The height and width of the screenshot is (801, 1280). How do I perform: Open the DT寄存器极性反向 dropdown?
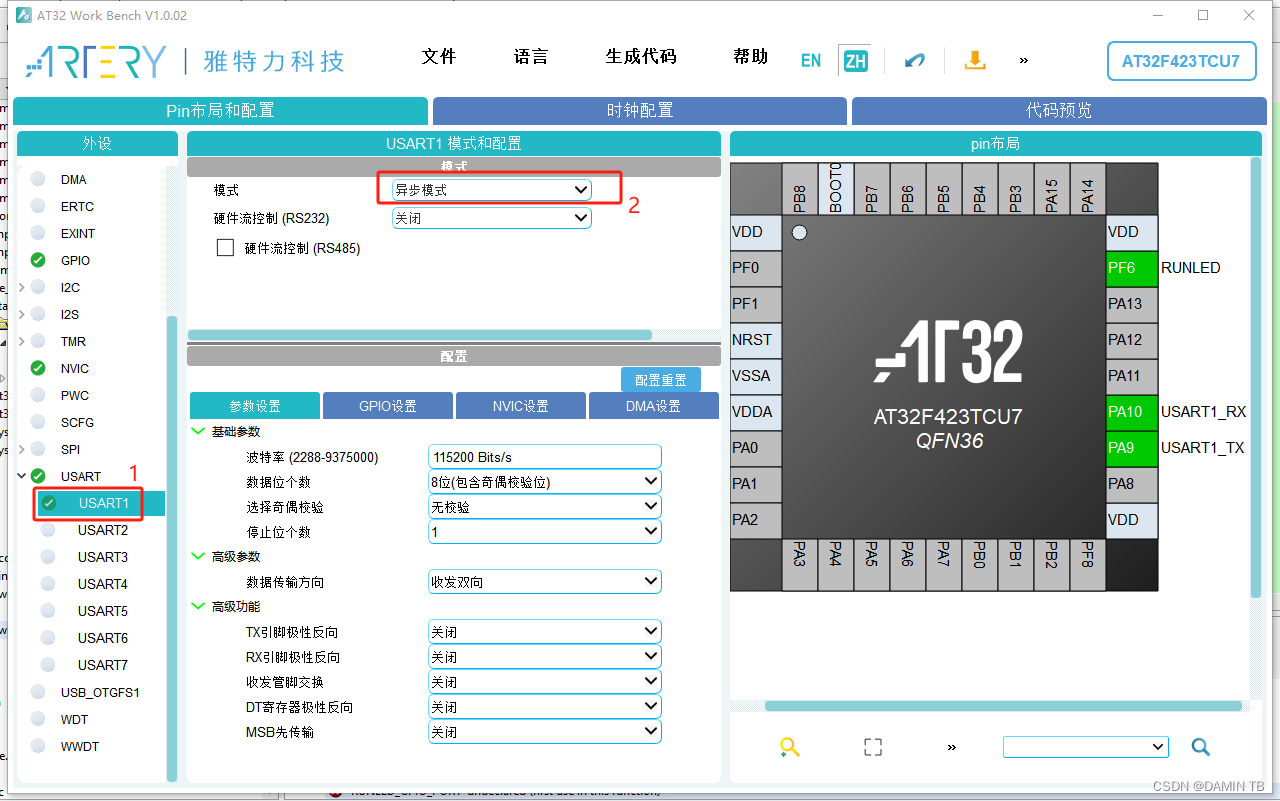(x=545, y=707)
